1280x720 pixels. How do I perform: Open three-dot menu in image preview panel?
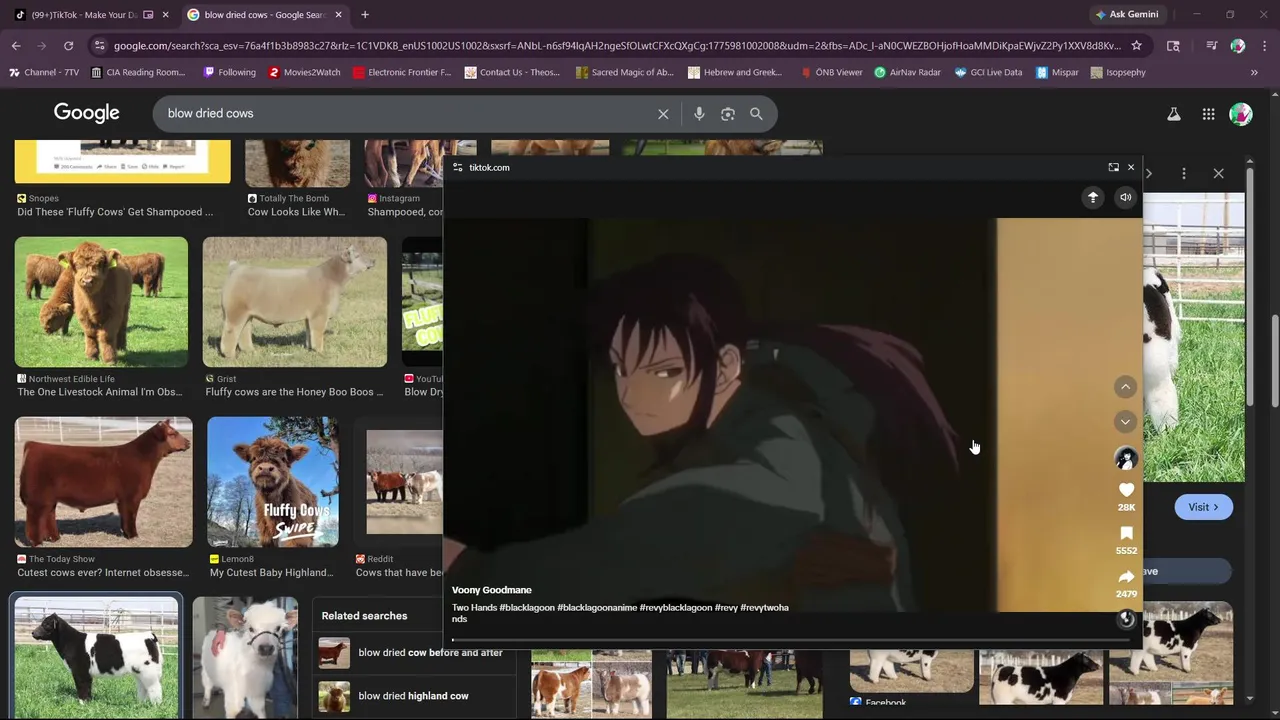(x=1184, y=173)
